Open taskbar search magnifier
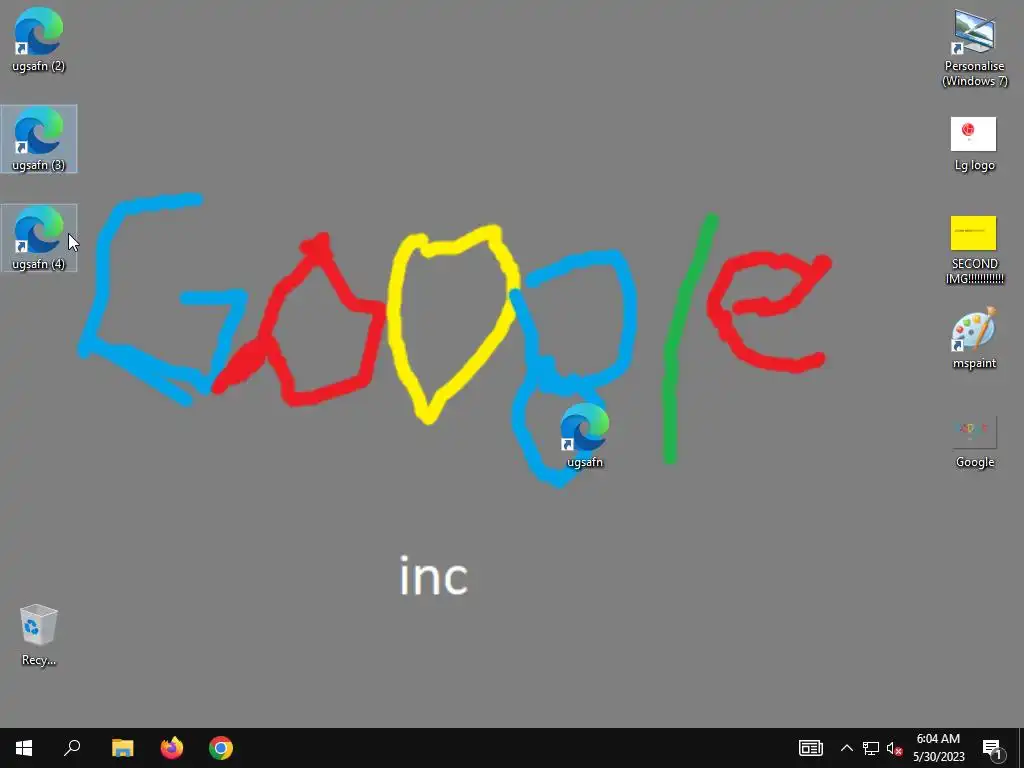Screen dimensions: 1024x768 click(72, 748)
